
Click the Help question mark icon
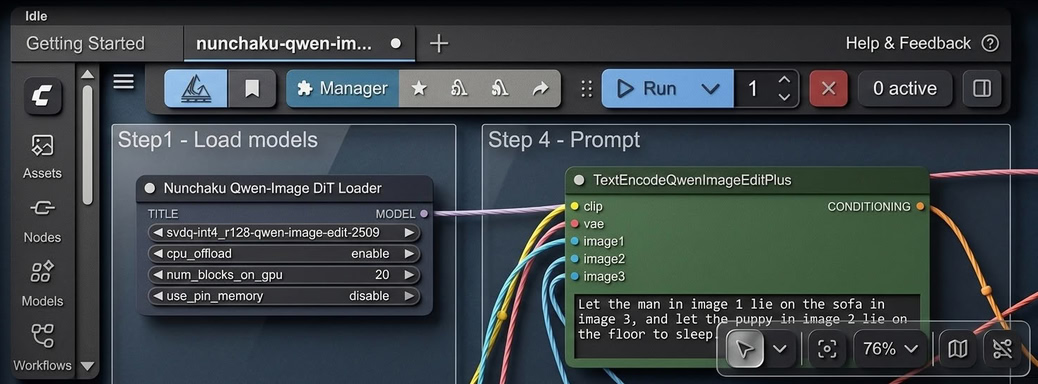point(990,44)
